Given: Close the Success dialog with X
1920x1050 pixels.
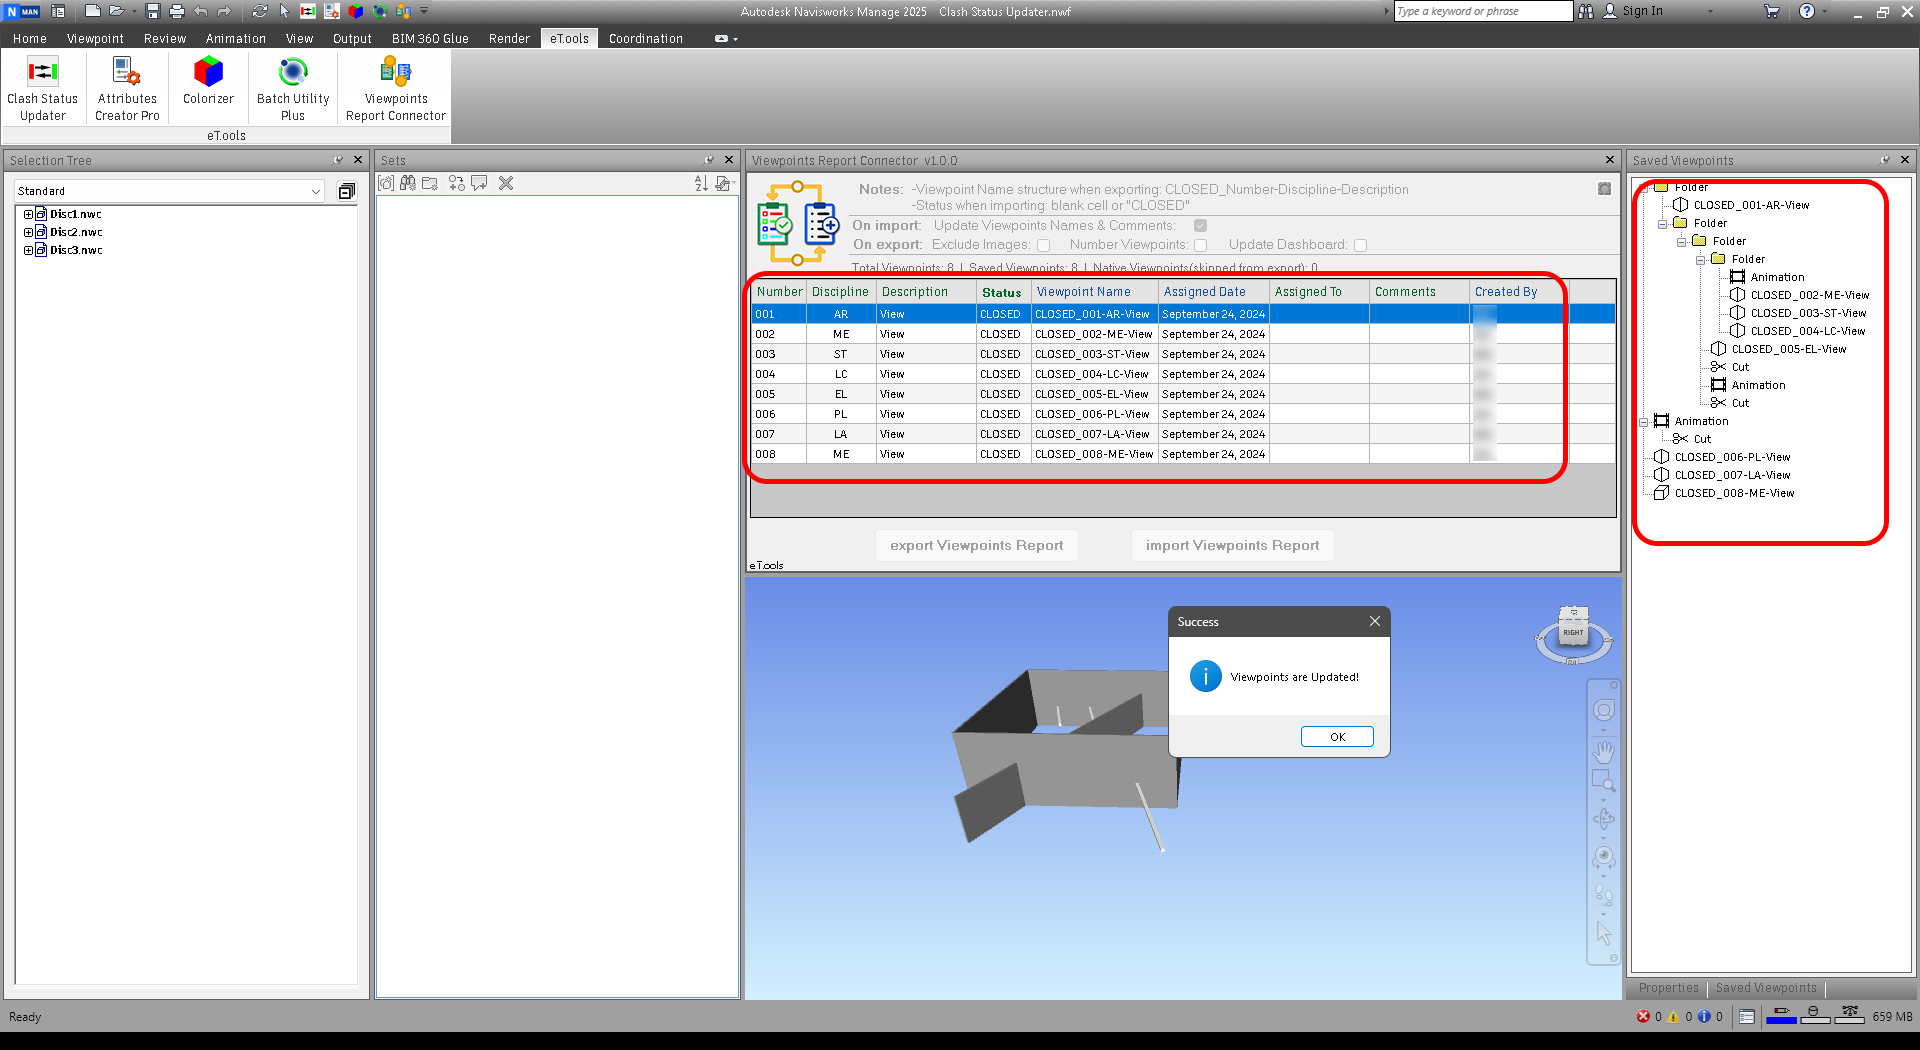Looking at the screenshot, I should coord(1375,622).
